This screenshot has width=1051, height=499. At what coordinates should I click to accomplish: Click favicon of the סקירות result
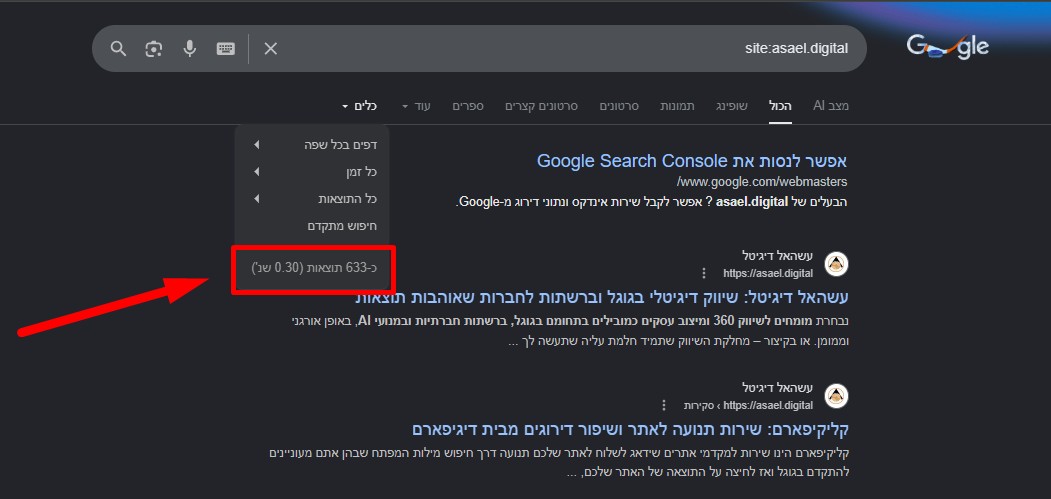point(837,396)
